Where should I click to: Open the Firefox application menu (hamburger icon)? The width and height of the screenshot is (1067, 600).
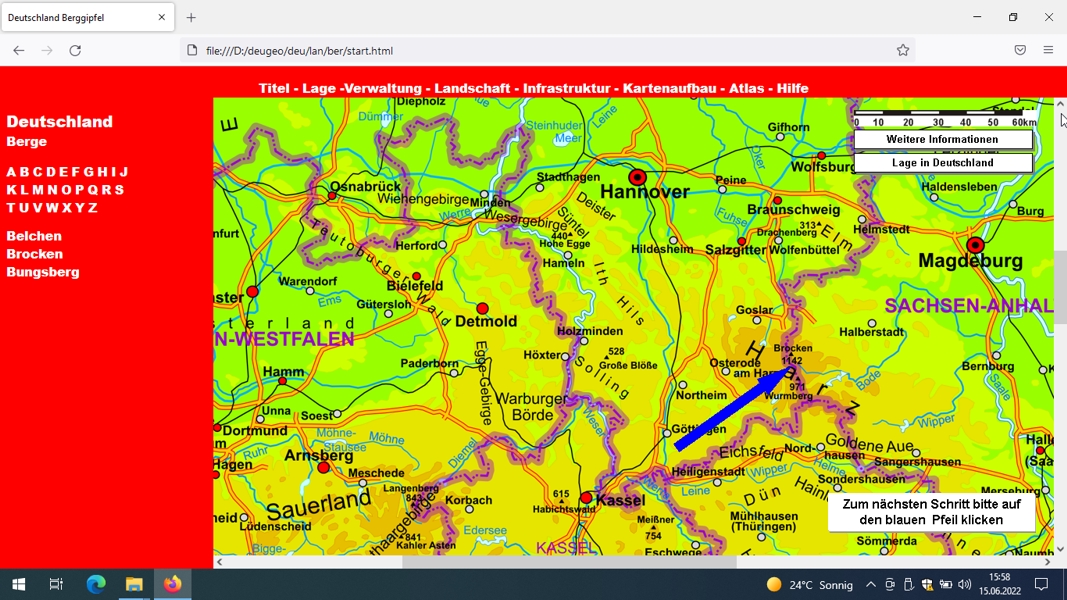pos(1048,50)
